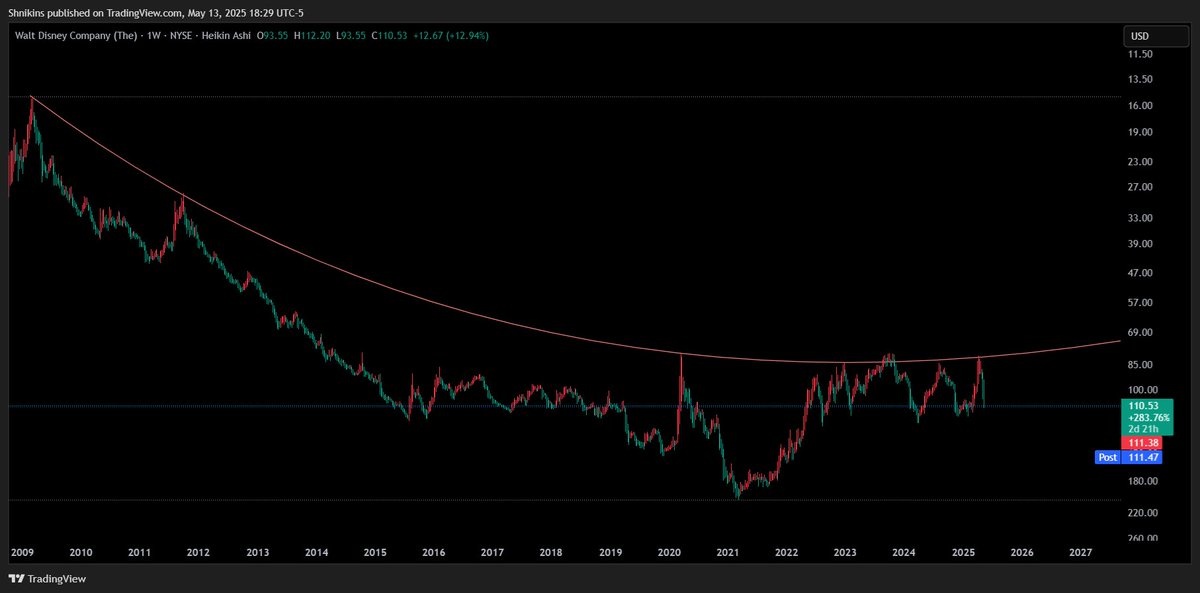This screenshot has width=1200, height=593.
Task: Click the 27.00 price axis label
Action: click(1141, 187)
